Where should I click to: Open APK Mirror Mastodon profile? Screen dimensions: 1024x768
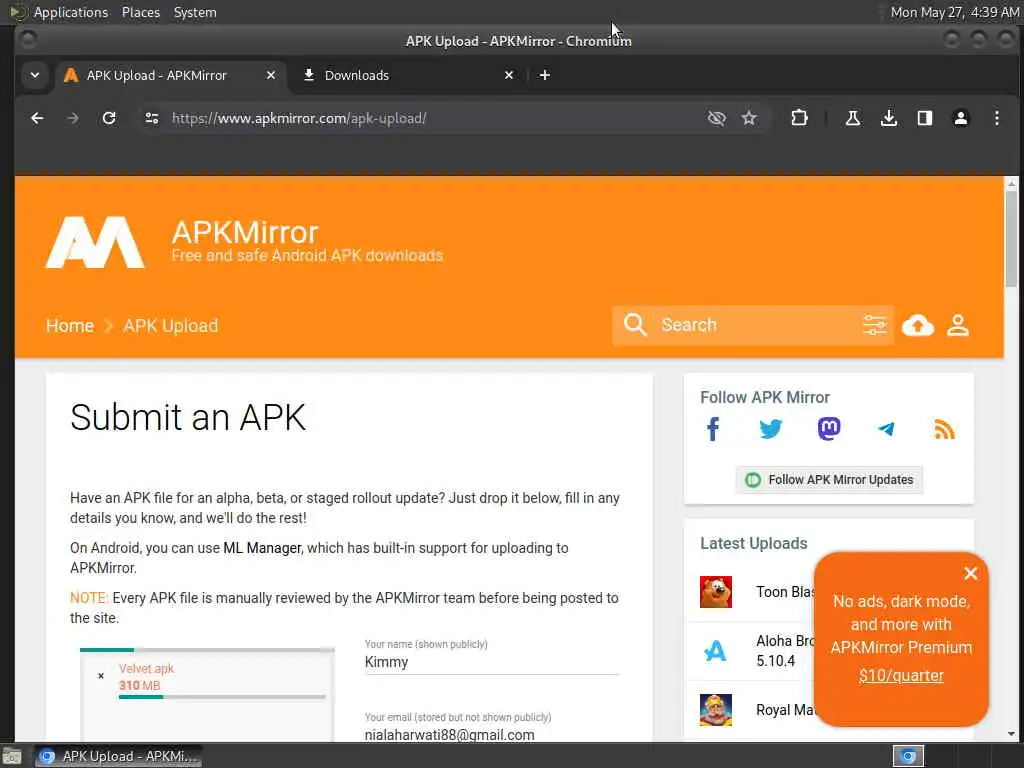[x=829, y=429]
